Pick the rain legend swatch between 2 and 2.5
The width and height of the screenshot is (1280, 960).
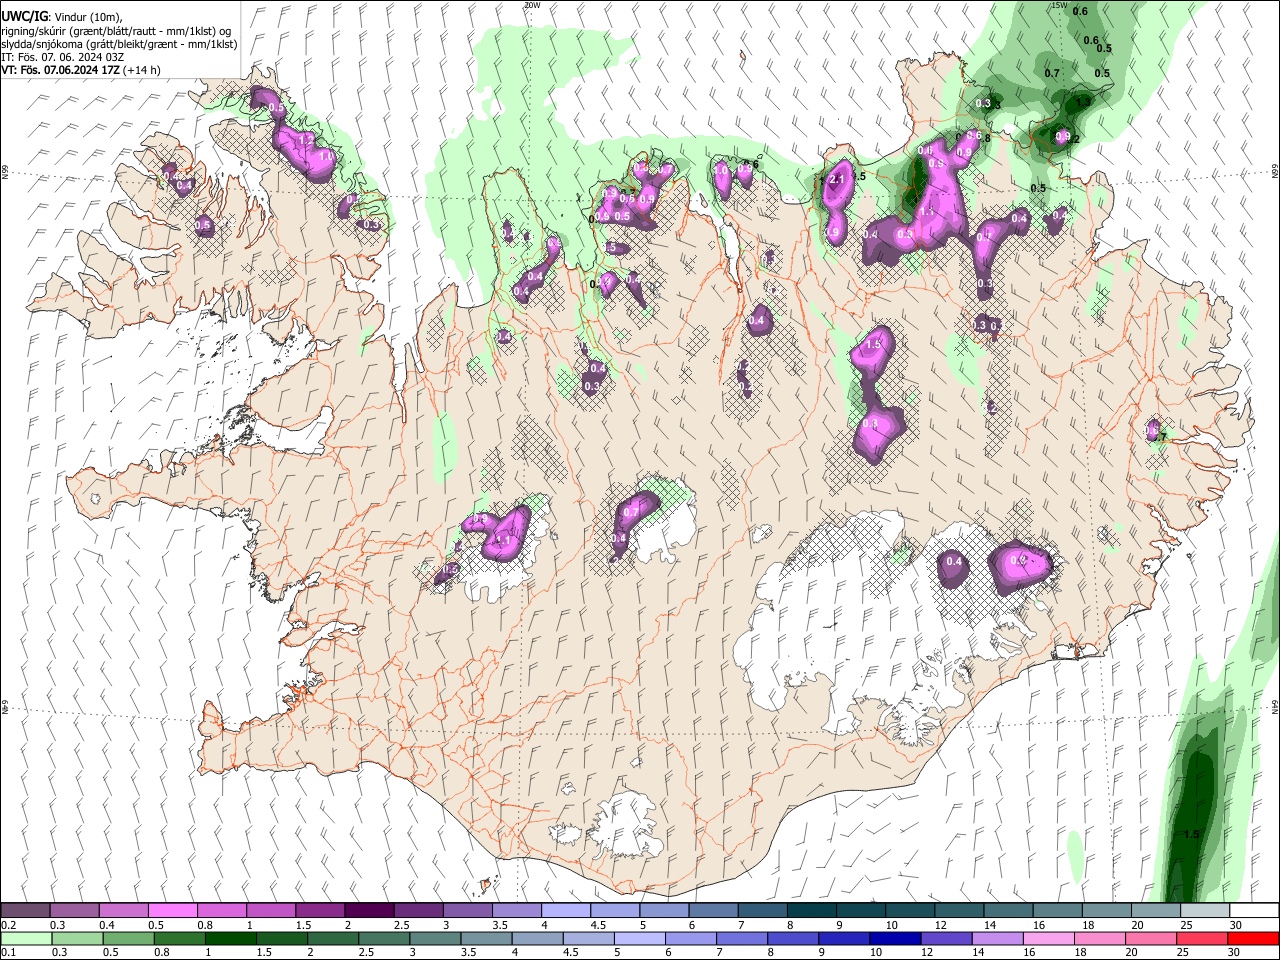click(333, 938)
